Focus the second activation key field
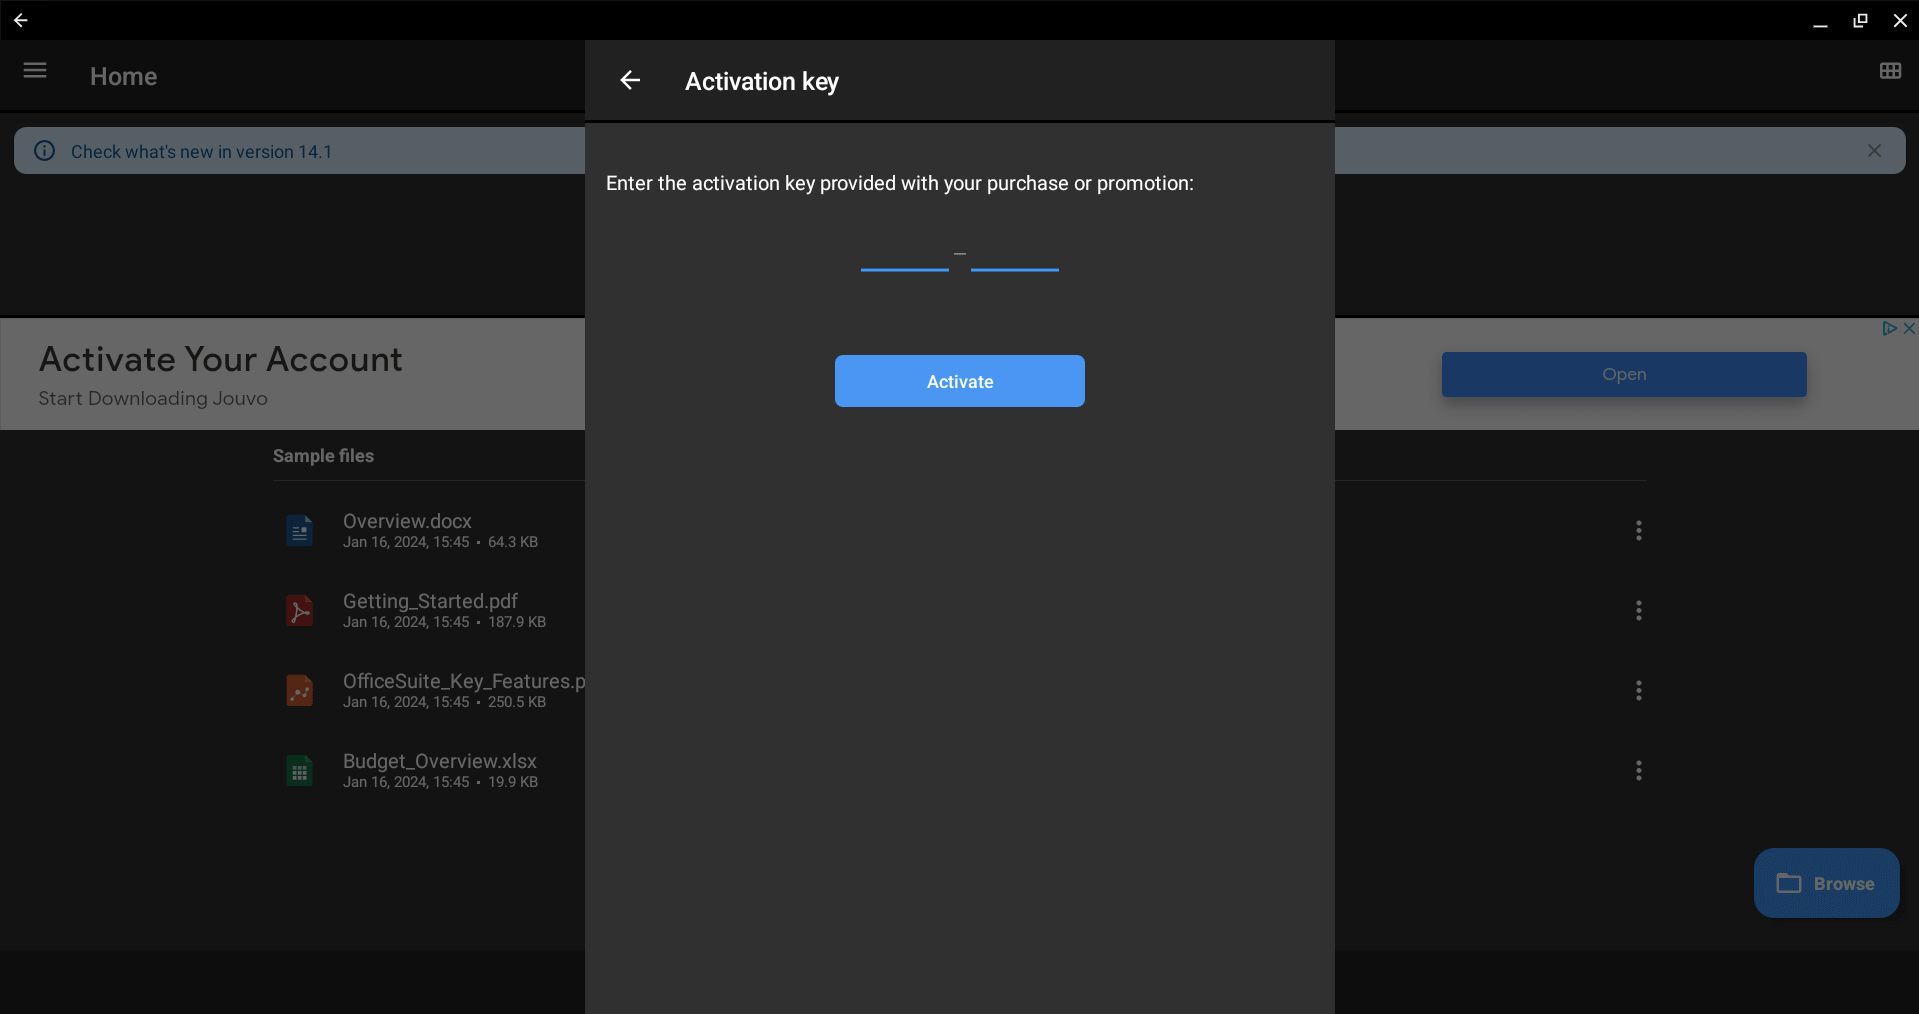The width and height of the screenshot is (1919, 1014). coord(1014,255)
